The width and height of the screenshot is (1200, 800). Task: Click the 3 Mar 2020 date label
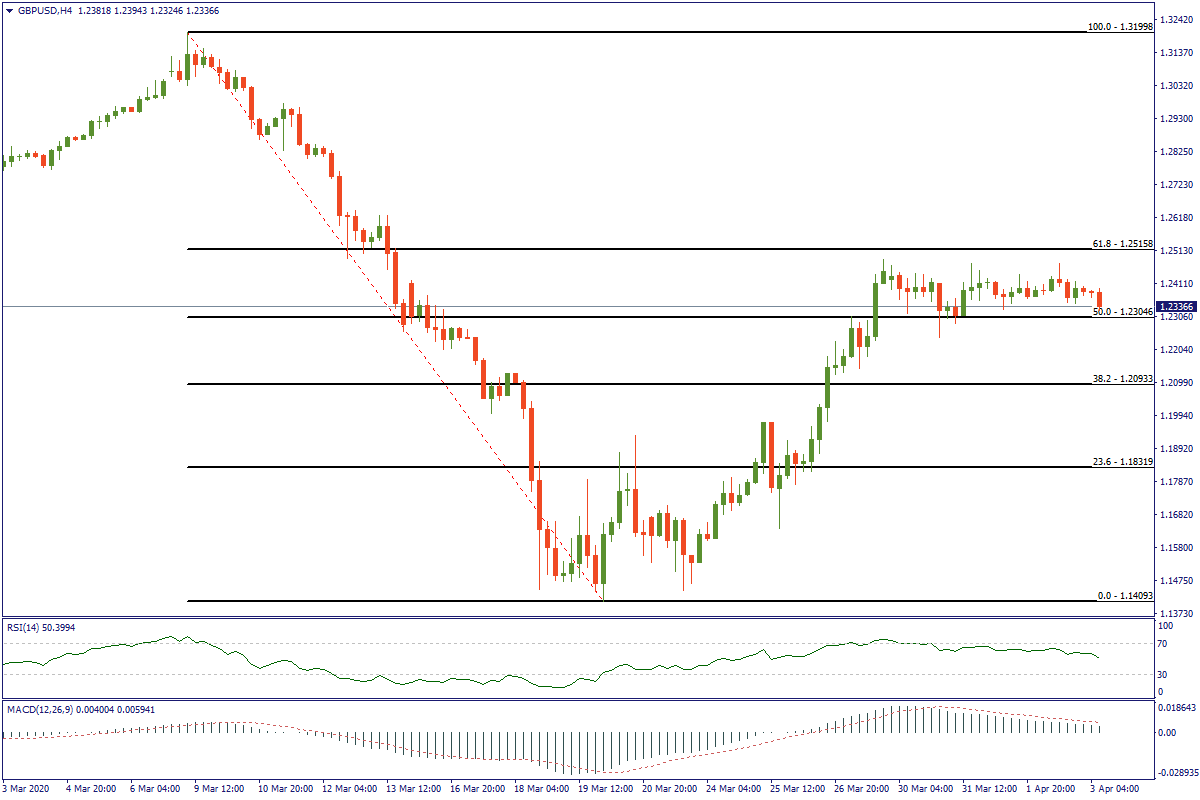coord(27,788)
